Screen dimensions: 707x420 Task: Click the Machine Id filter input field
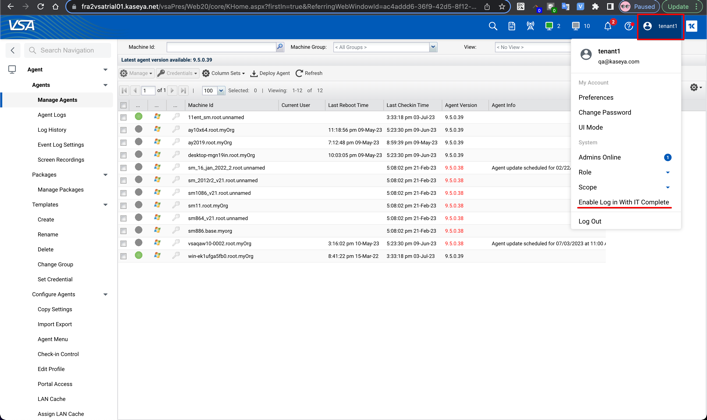pos(220,47)
